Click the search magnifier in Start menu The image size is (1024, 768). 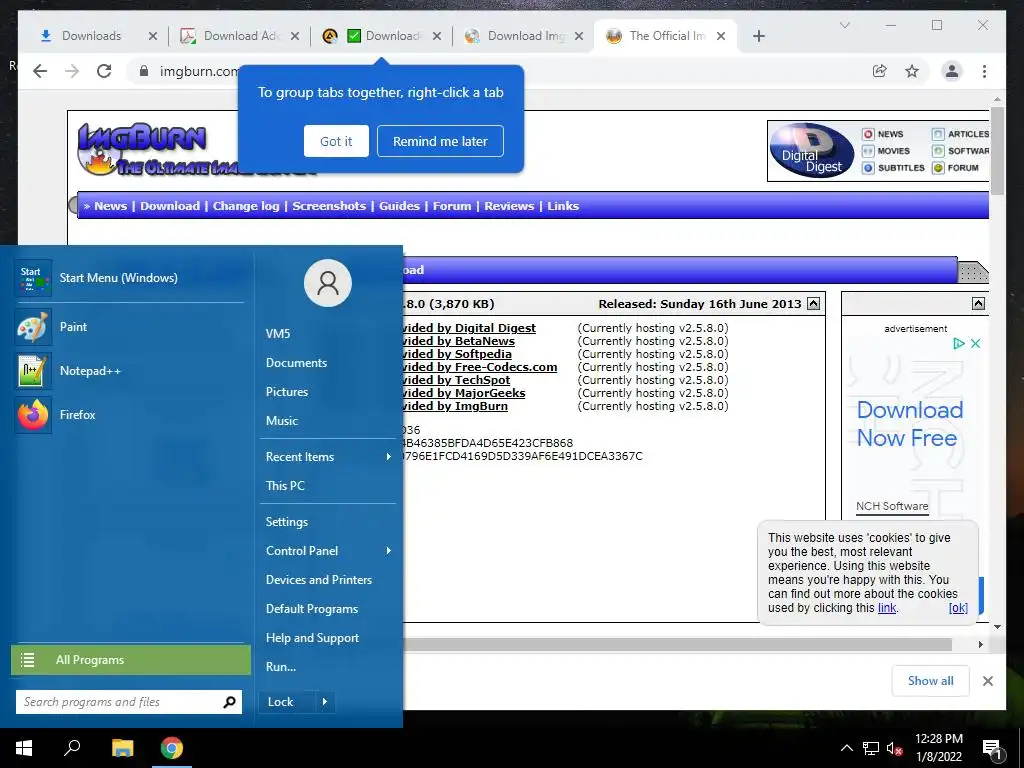229,702
